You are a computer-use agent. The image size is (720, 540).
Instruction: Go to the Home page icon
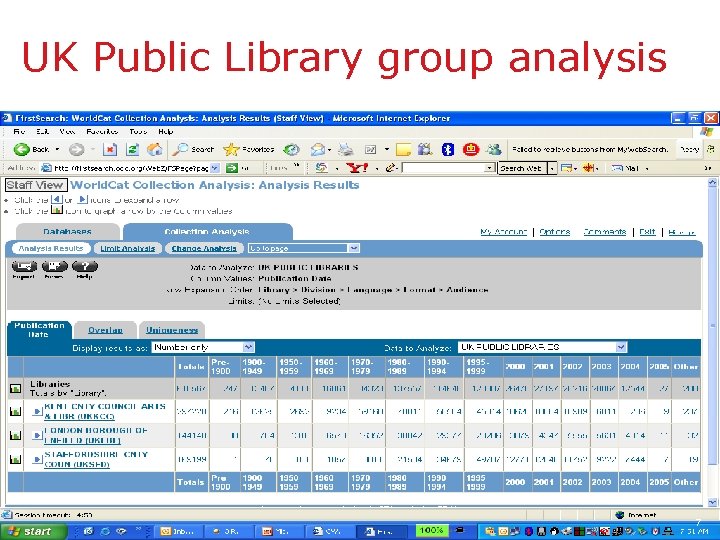point(154,149)
